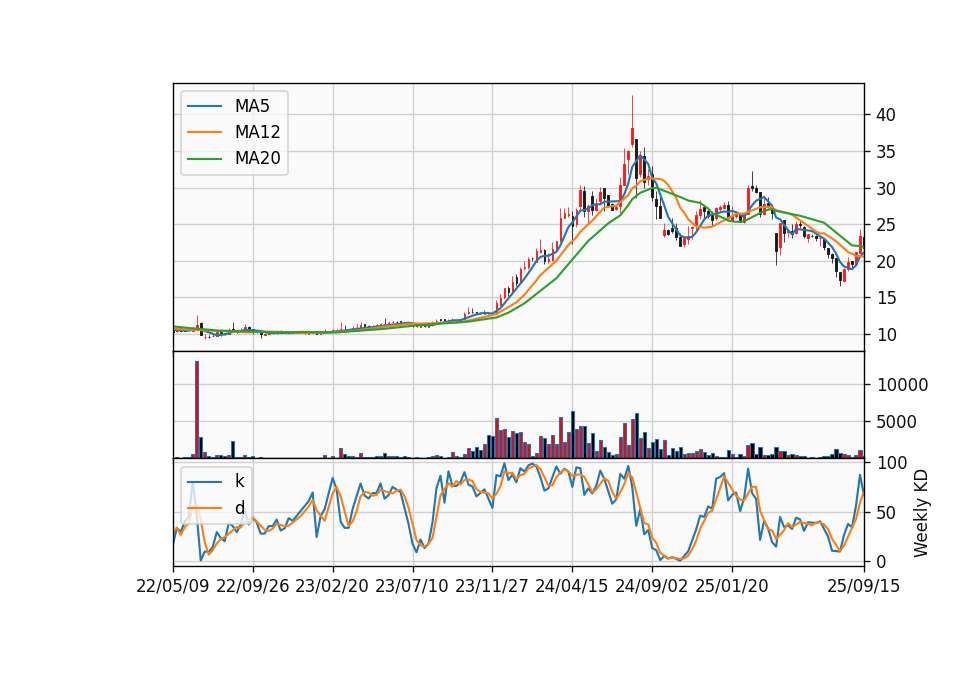The height and width of the screenshot is (690, 960).
Task: Click the price axis value 40
Action: (x=886, y=114)
